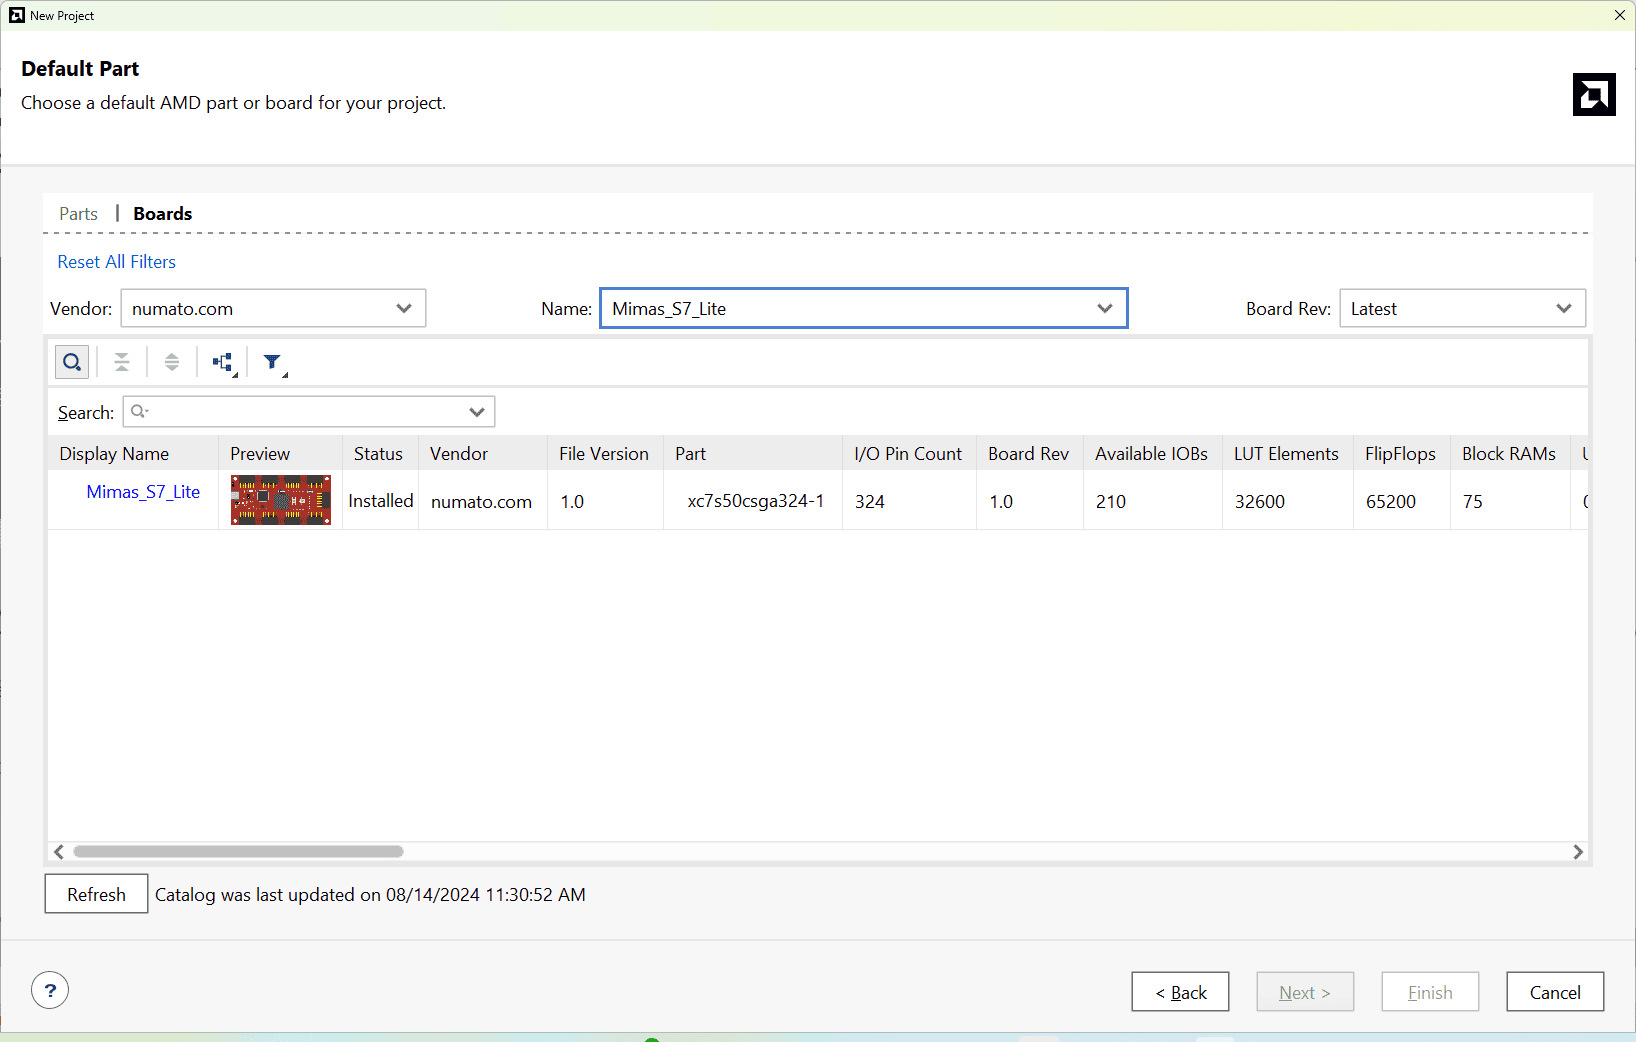Image resolution: width=1636 pixels, height=1042 pixels.
Task: Open the Vendor dropdown showing numato.com
Action: pos(273,309)
